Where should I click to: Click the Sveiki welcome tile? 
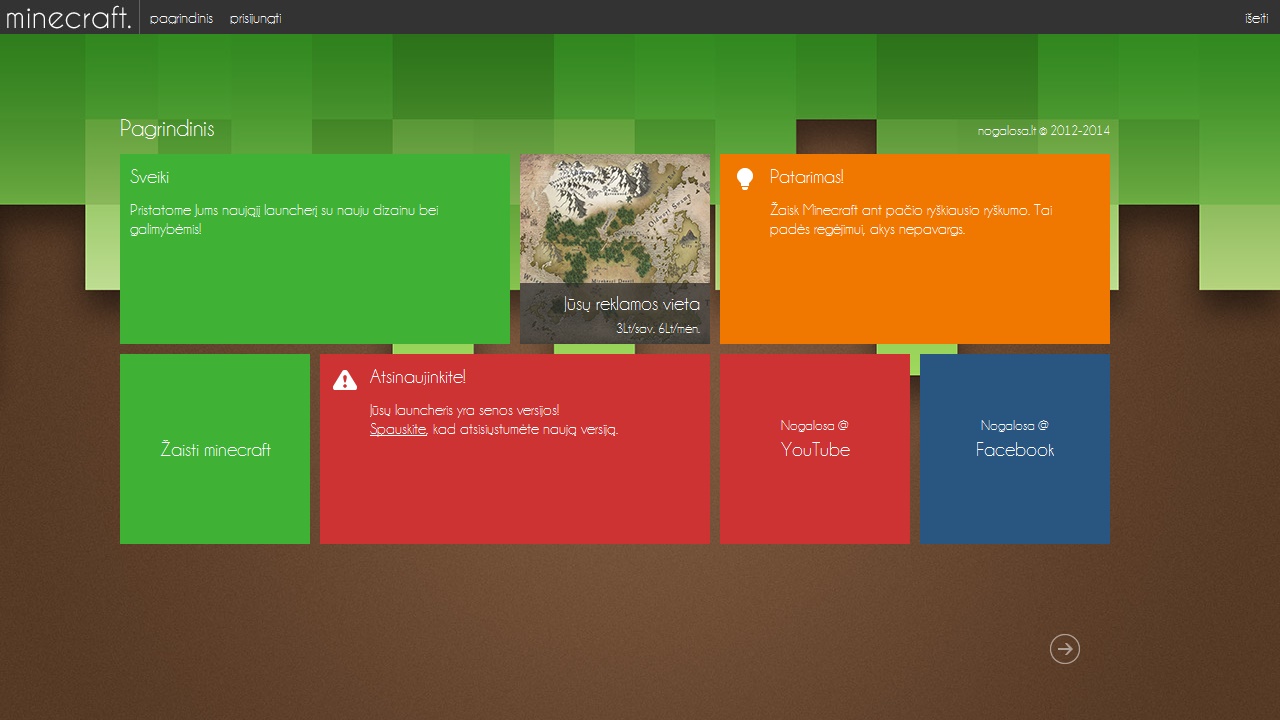pos(315,249)
